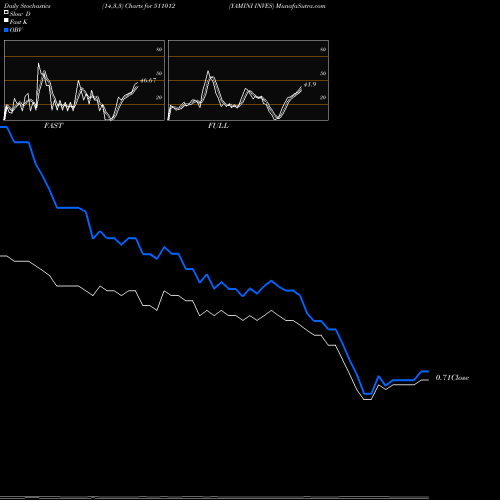Viewport: 500px width, 500px height.
Task: Click the 'Fast K' legend text
Action: pos(19,22)
